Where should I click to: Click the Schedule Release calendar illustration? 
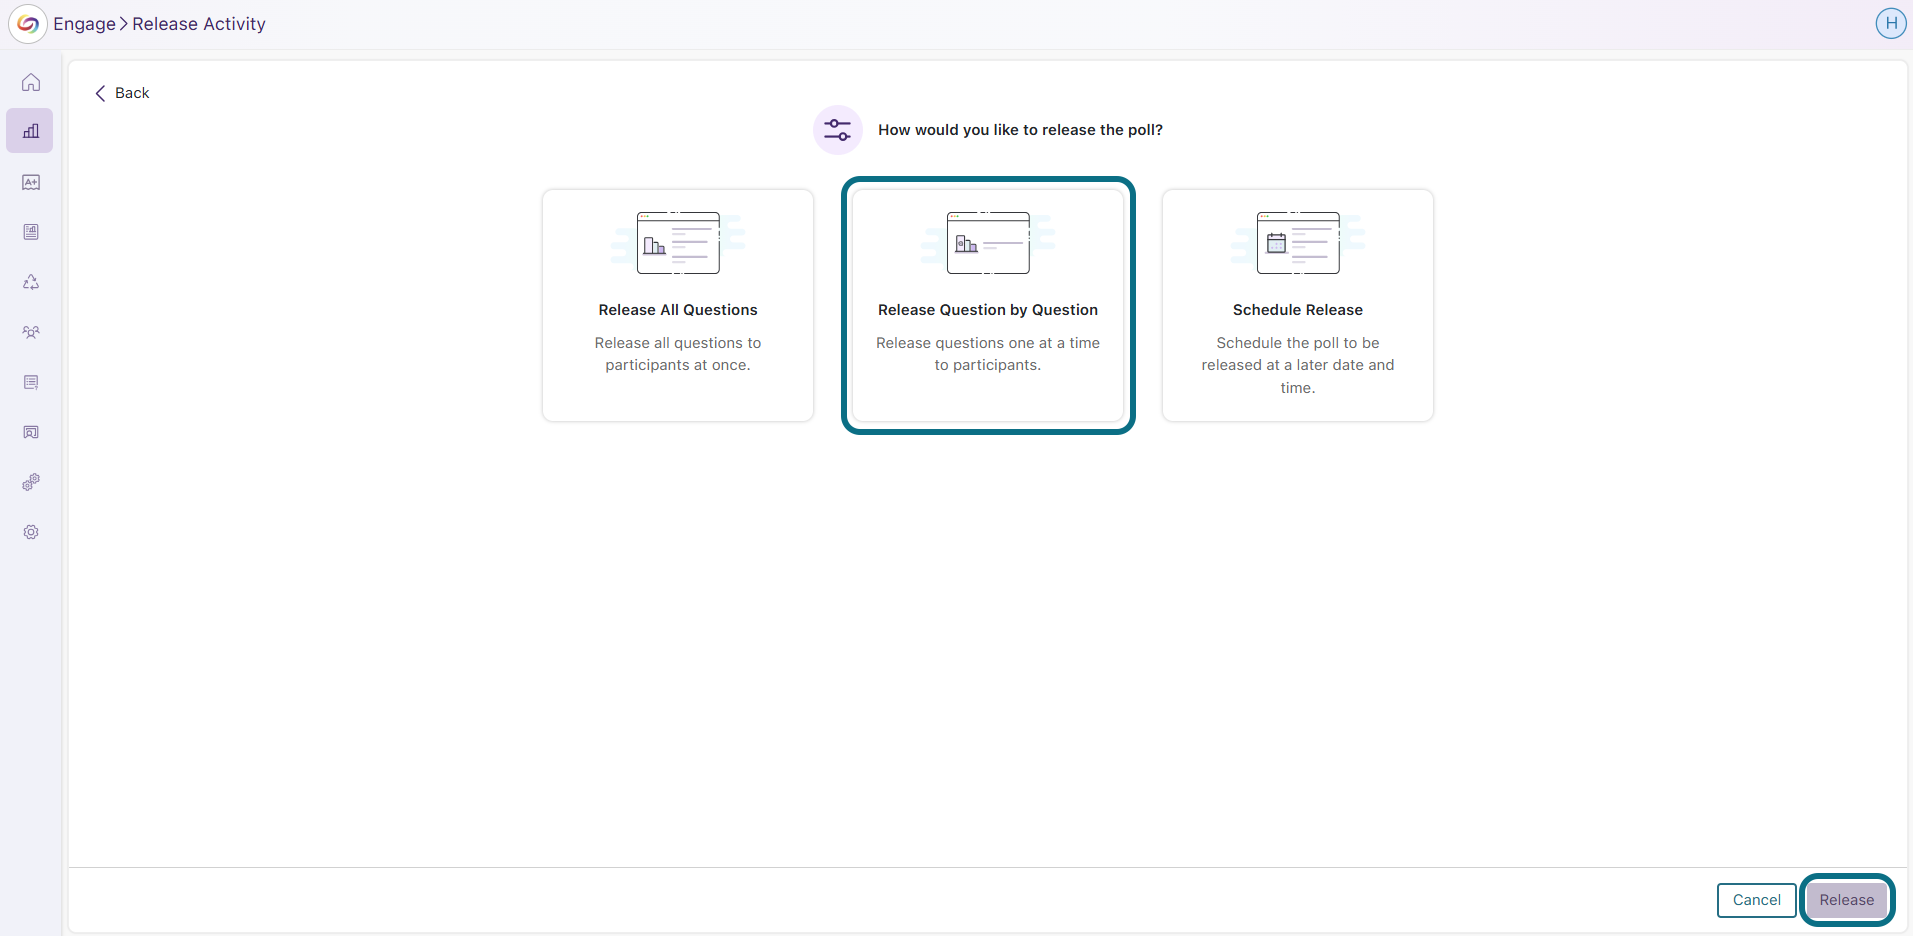pyautogui.click(x=1298, y=243)
